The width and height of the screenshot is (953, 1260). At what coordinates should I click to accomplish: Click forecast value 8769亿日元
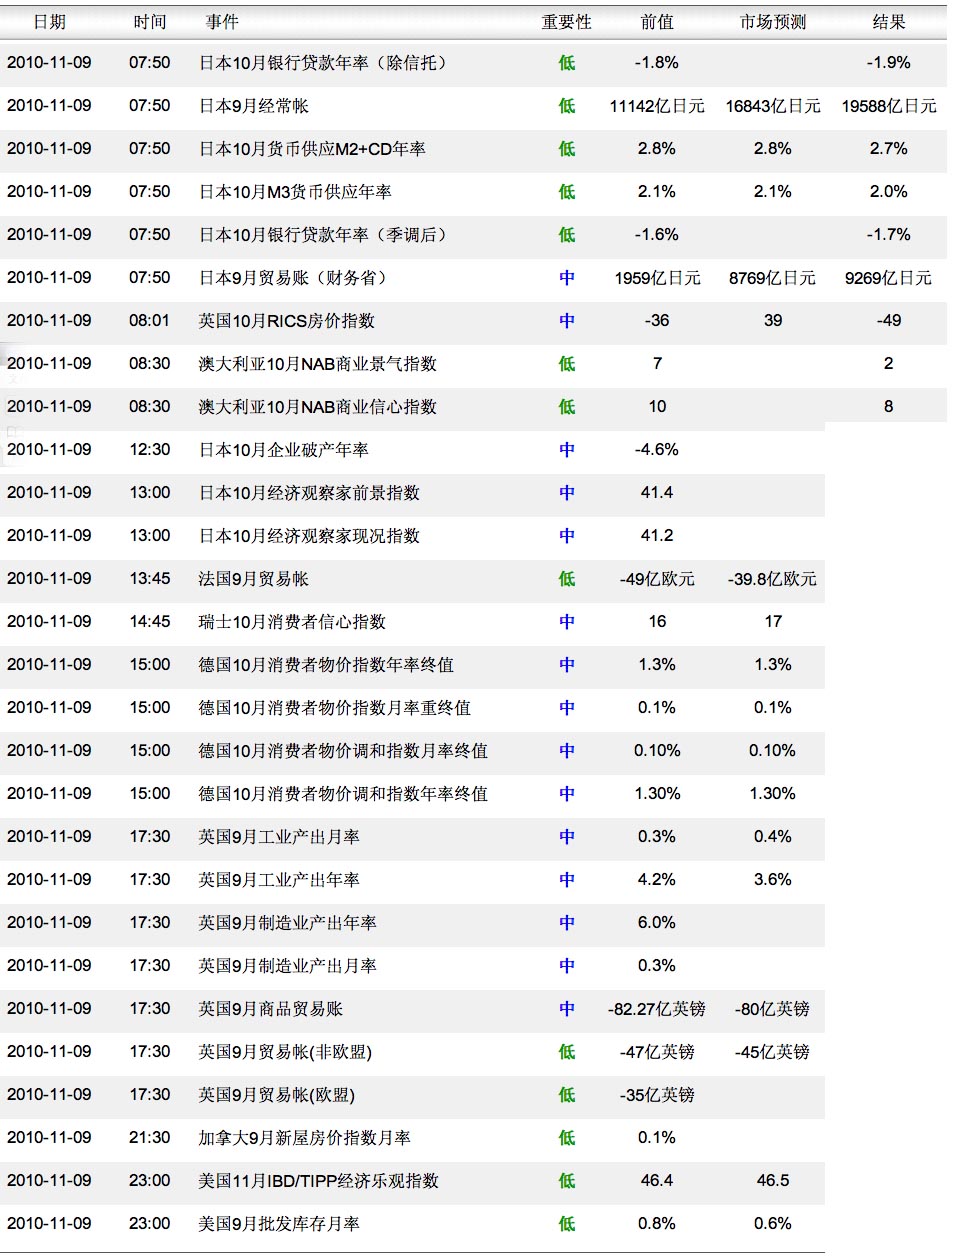773,278
